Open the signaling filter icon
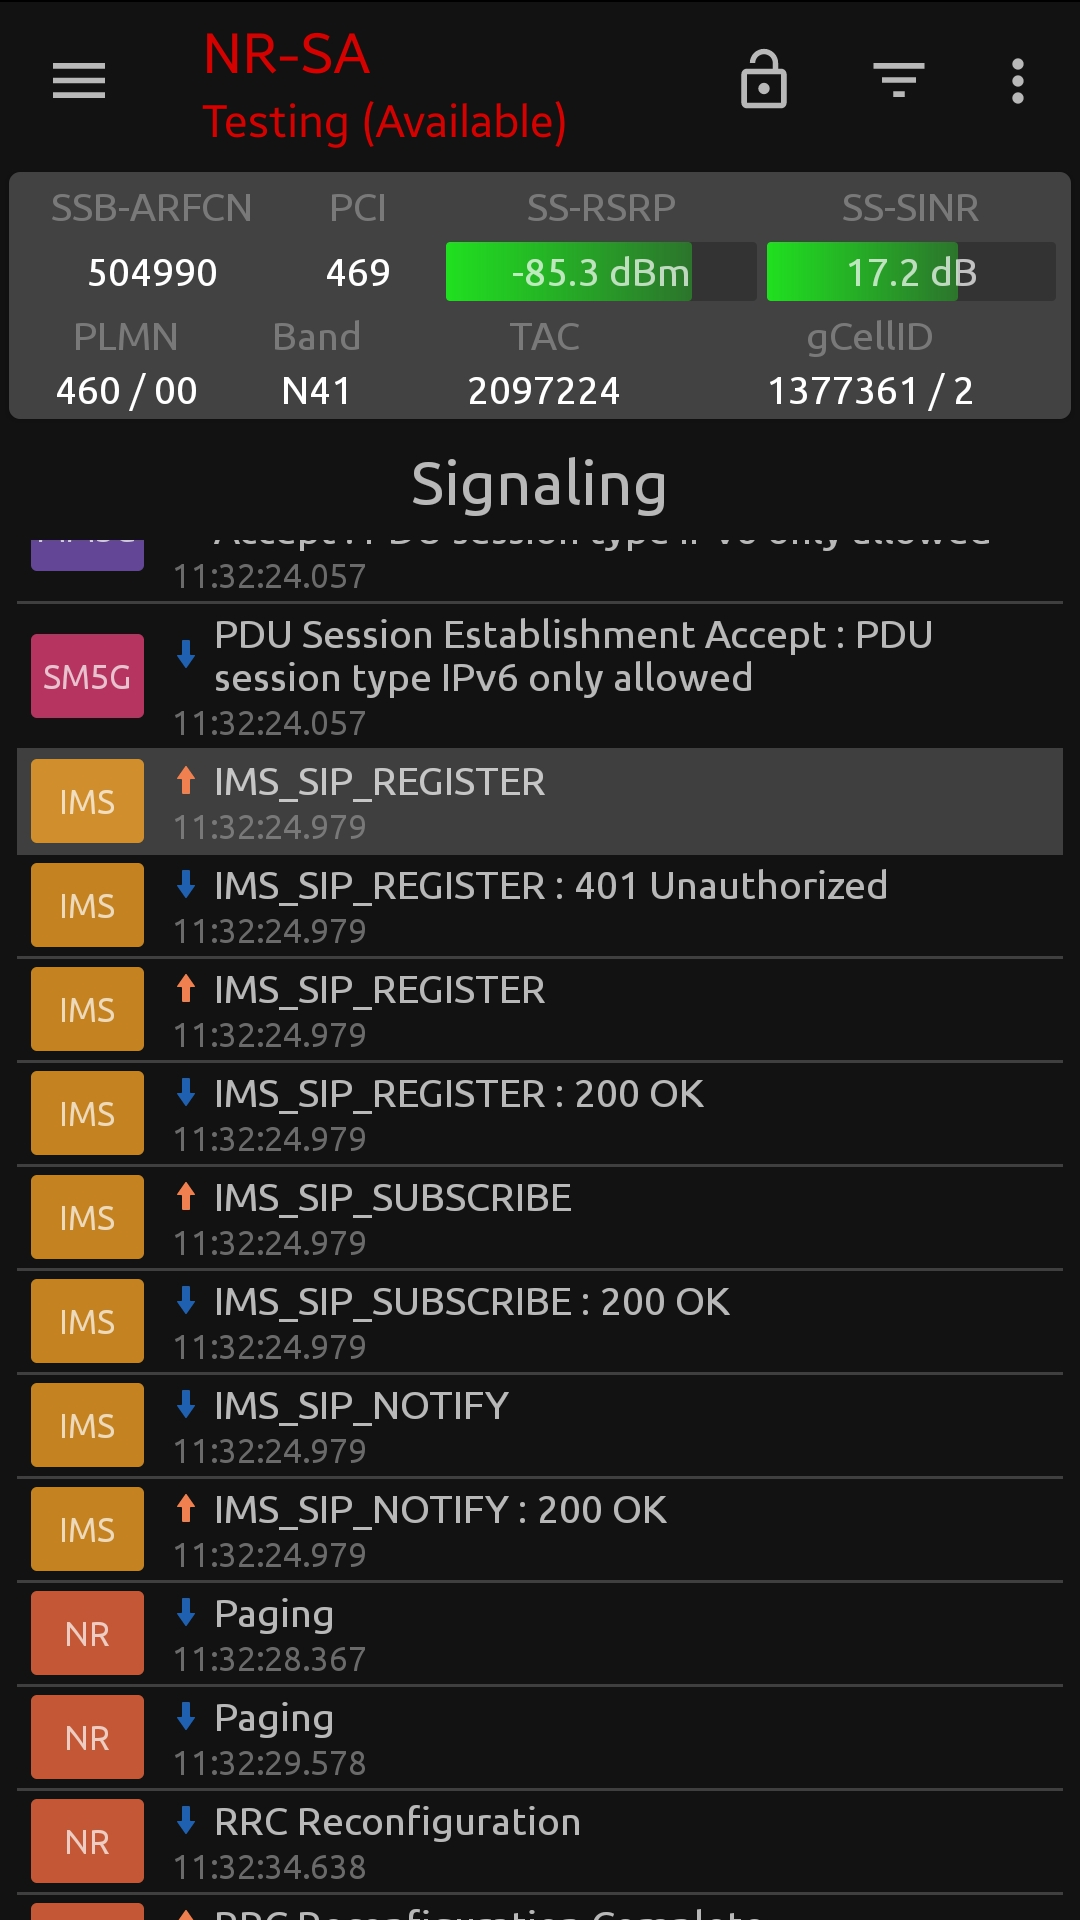This screenshot has width=1080, height=1920. [x=898, y=80]
